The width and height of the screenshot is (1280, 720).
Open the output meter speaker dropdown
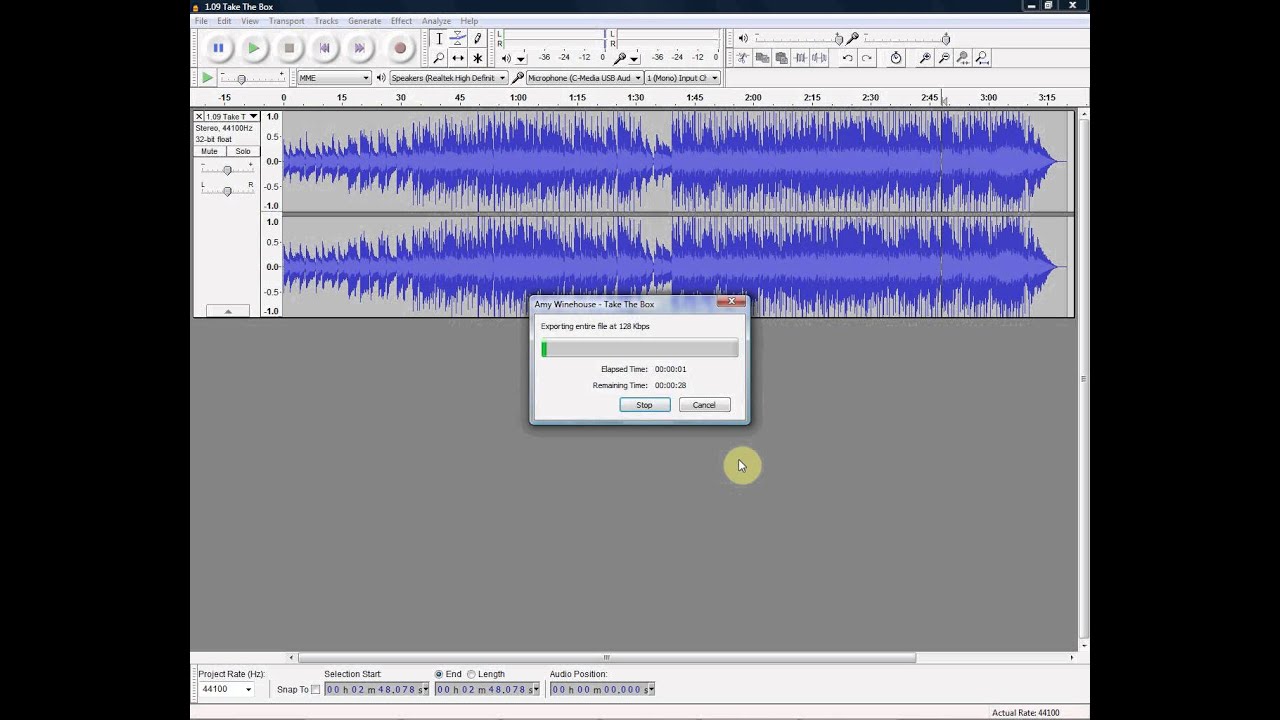(x=520, y=59)
